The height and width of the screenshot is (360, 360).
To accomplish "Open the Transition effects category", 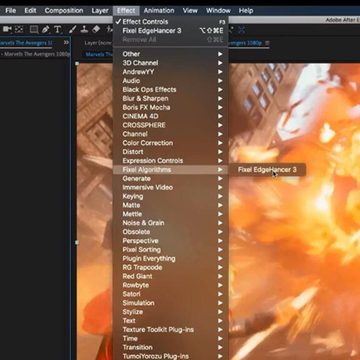I will 170,347.
